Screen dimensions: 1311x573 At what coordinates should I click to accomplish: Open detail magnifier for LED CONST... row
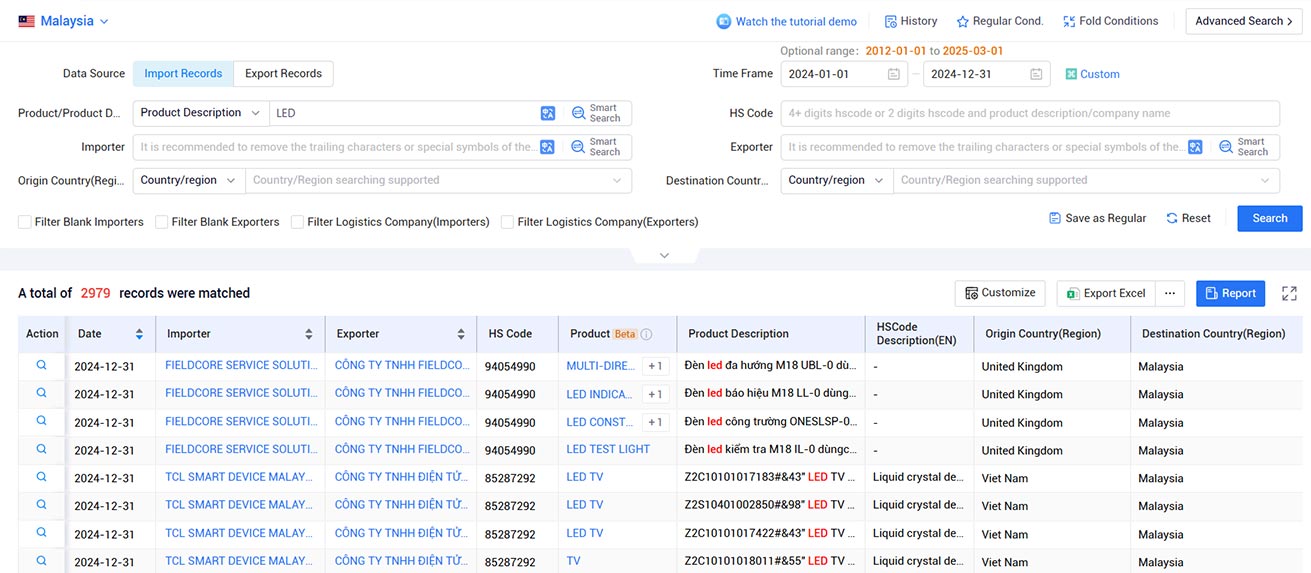42,421
